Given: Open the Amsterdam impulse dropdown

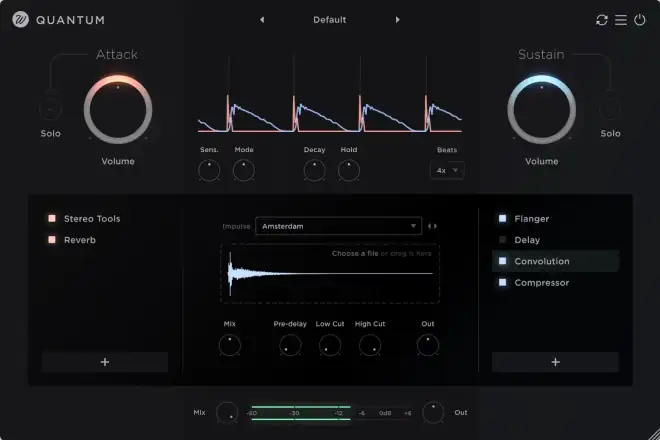Looking at the screenshot, I should [x=338, y=226].
